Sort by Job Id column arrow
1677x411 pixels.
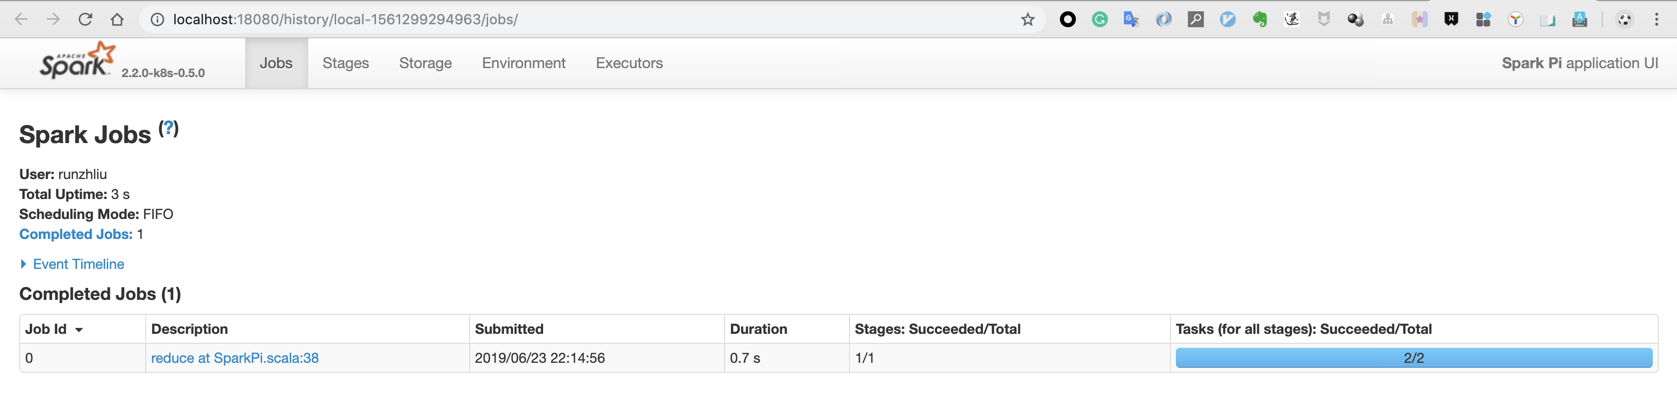[x=79, y=330]
